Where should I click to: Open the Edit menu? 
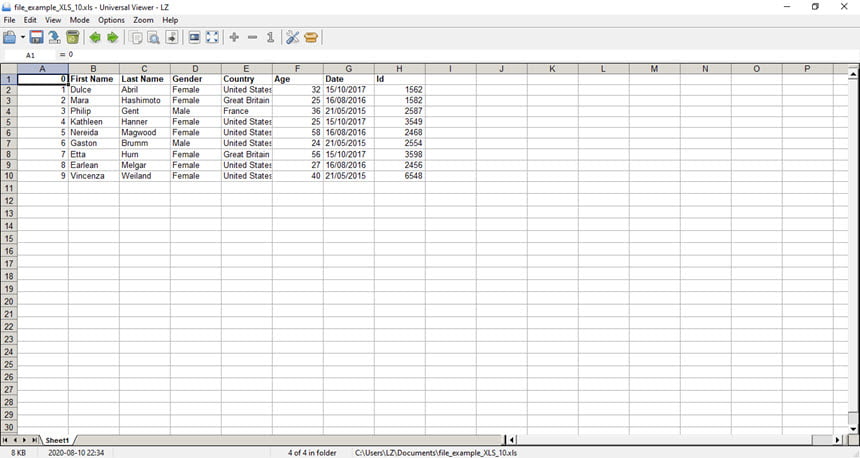(30, 20)
